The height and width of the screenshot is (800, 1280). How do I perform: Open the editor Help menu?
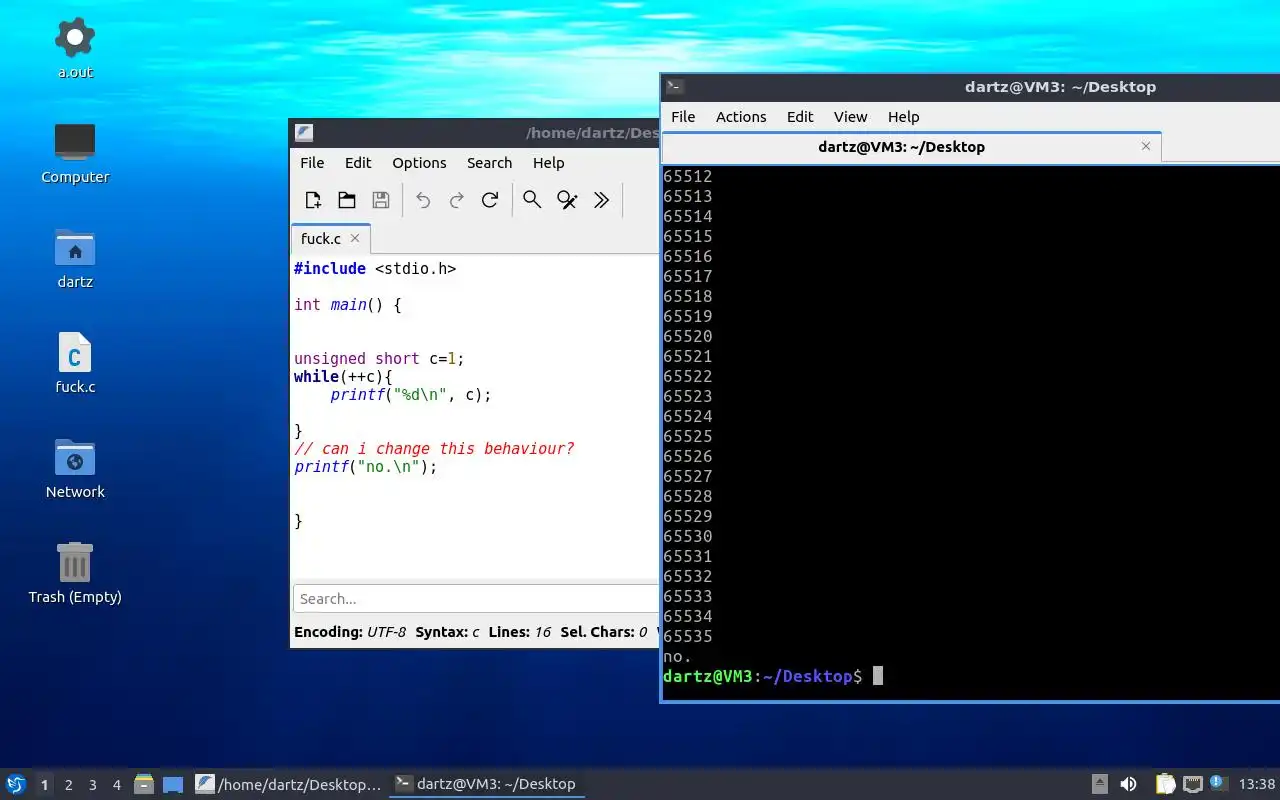pyautogui.click(x=548, y=163)
